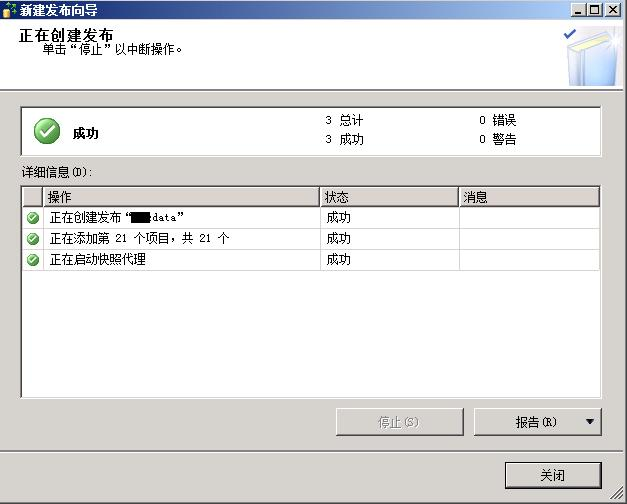Viewport: 627px width, 504px height.
Task: Select the 正在启动快照代理 row
Action: (311, 260)
